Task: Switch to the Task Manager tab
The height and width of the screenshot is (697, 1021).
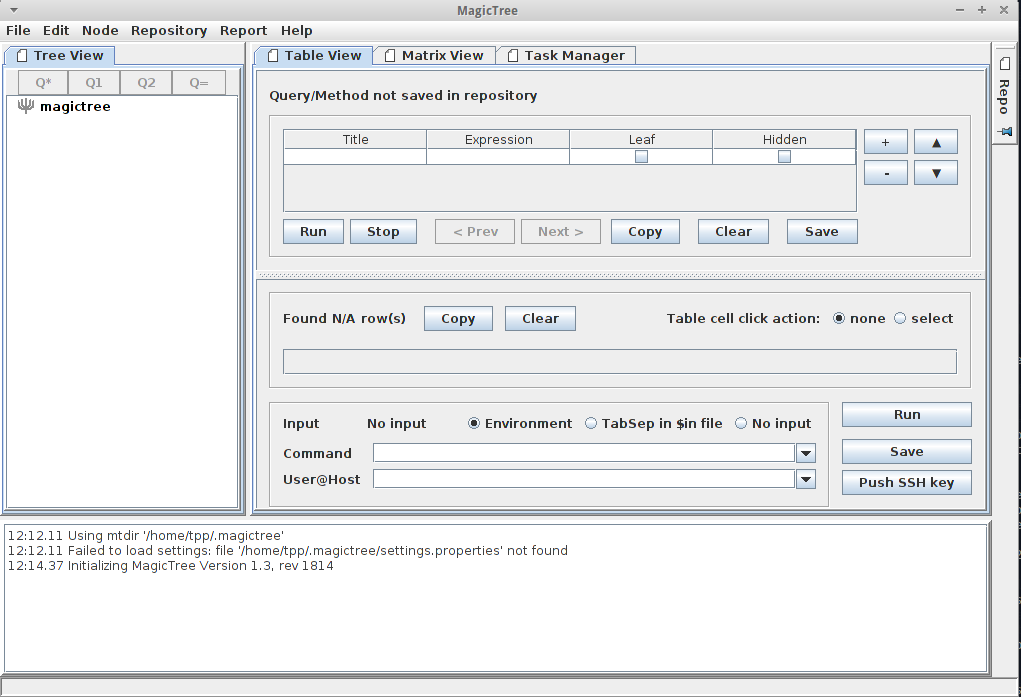Action: coord(566,56)
